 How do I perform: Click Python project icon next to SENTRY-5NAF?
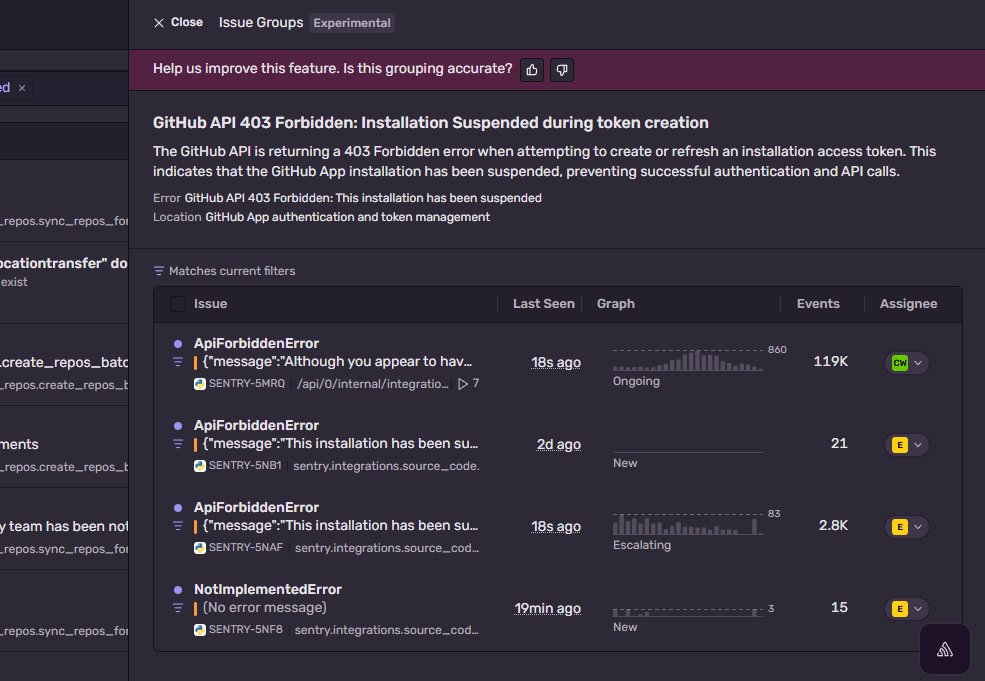[200, 548]
